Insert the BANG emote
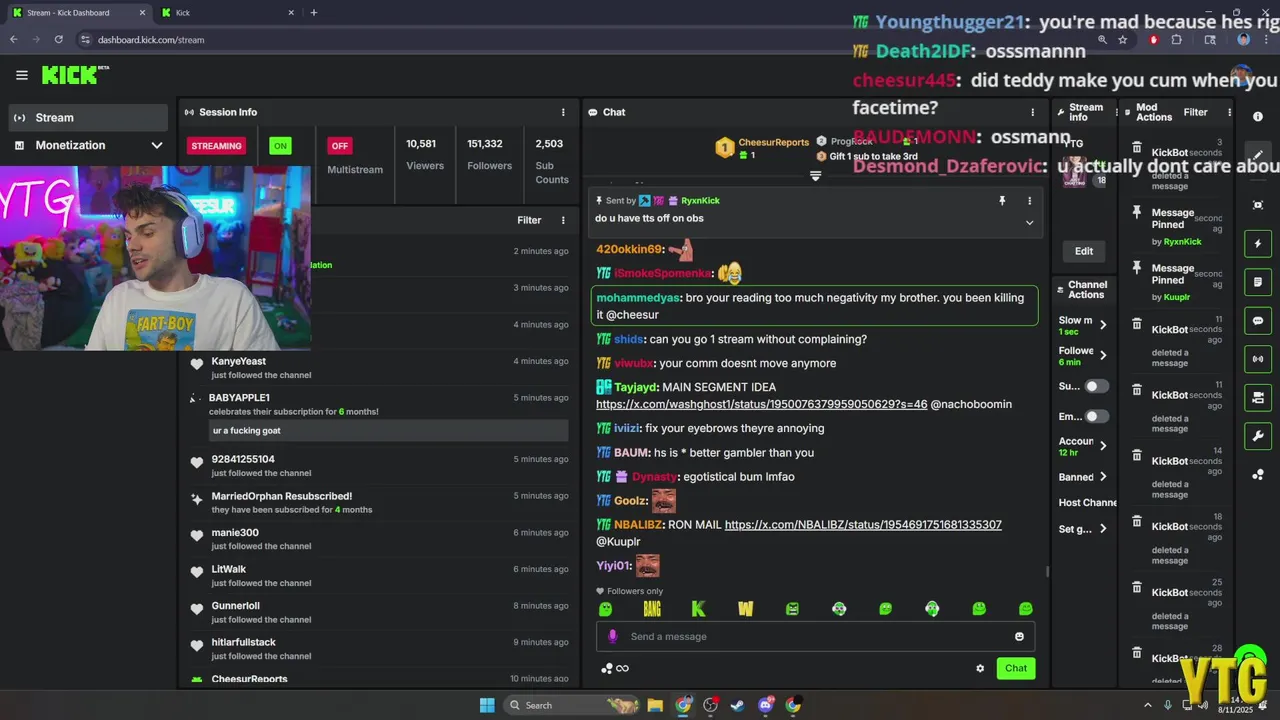1280x720 pixels. click(652, 608)
